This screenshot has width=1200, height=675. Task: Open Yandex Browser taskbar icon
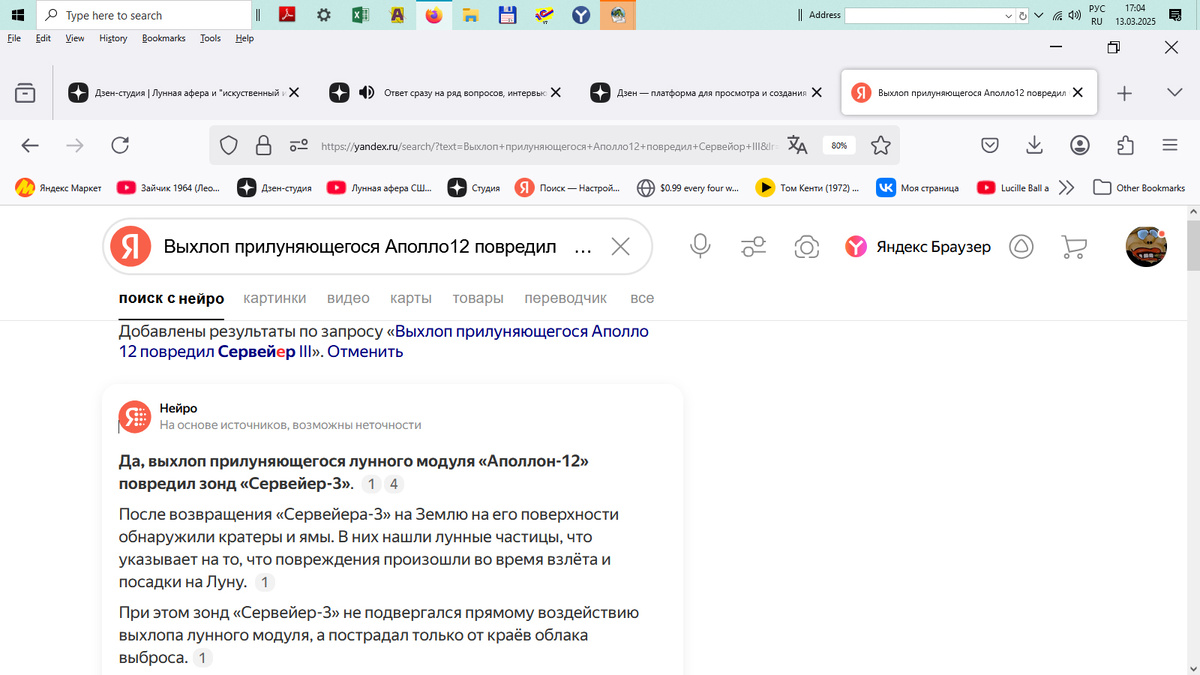[581, 15]
